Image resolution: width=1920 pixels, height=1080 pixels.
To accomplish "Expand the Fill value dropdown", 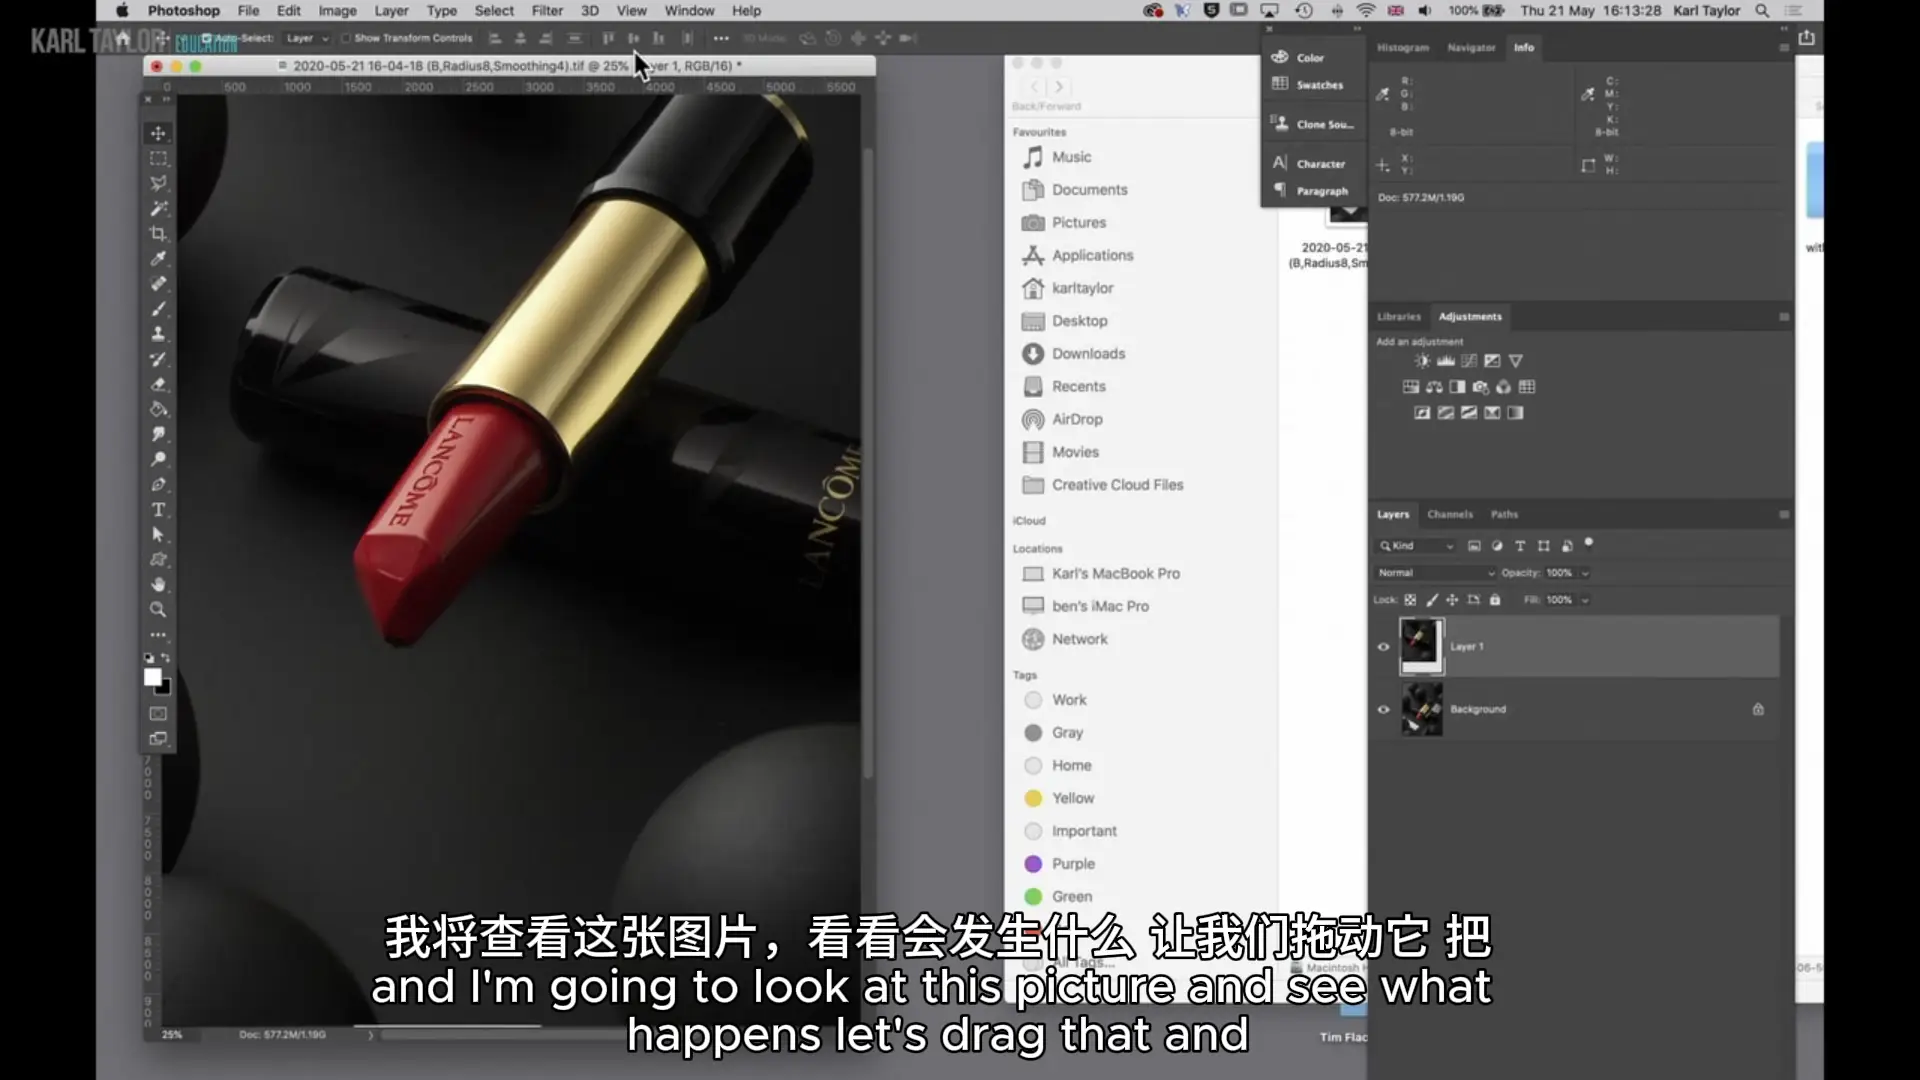I will [1585, 600].
